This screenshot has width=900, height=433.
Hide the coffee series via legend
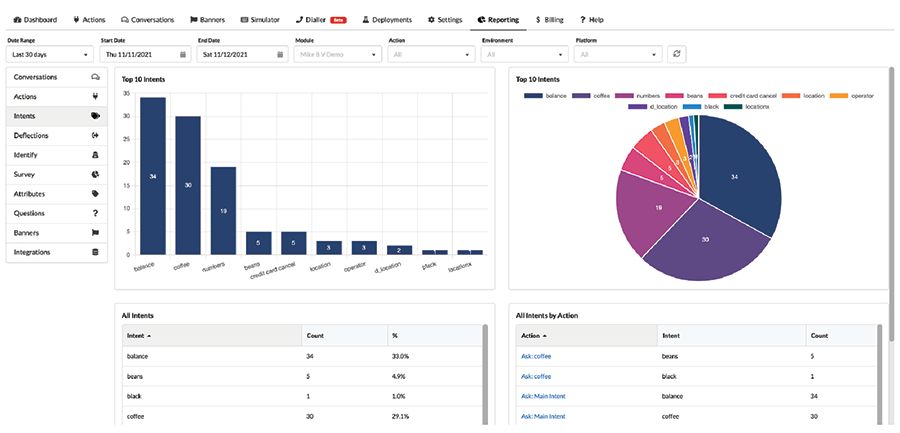[594, 95]
